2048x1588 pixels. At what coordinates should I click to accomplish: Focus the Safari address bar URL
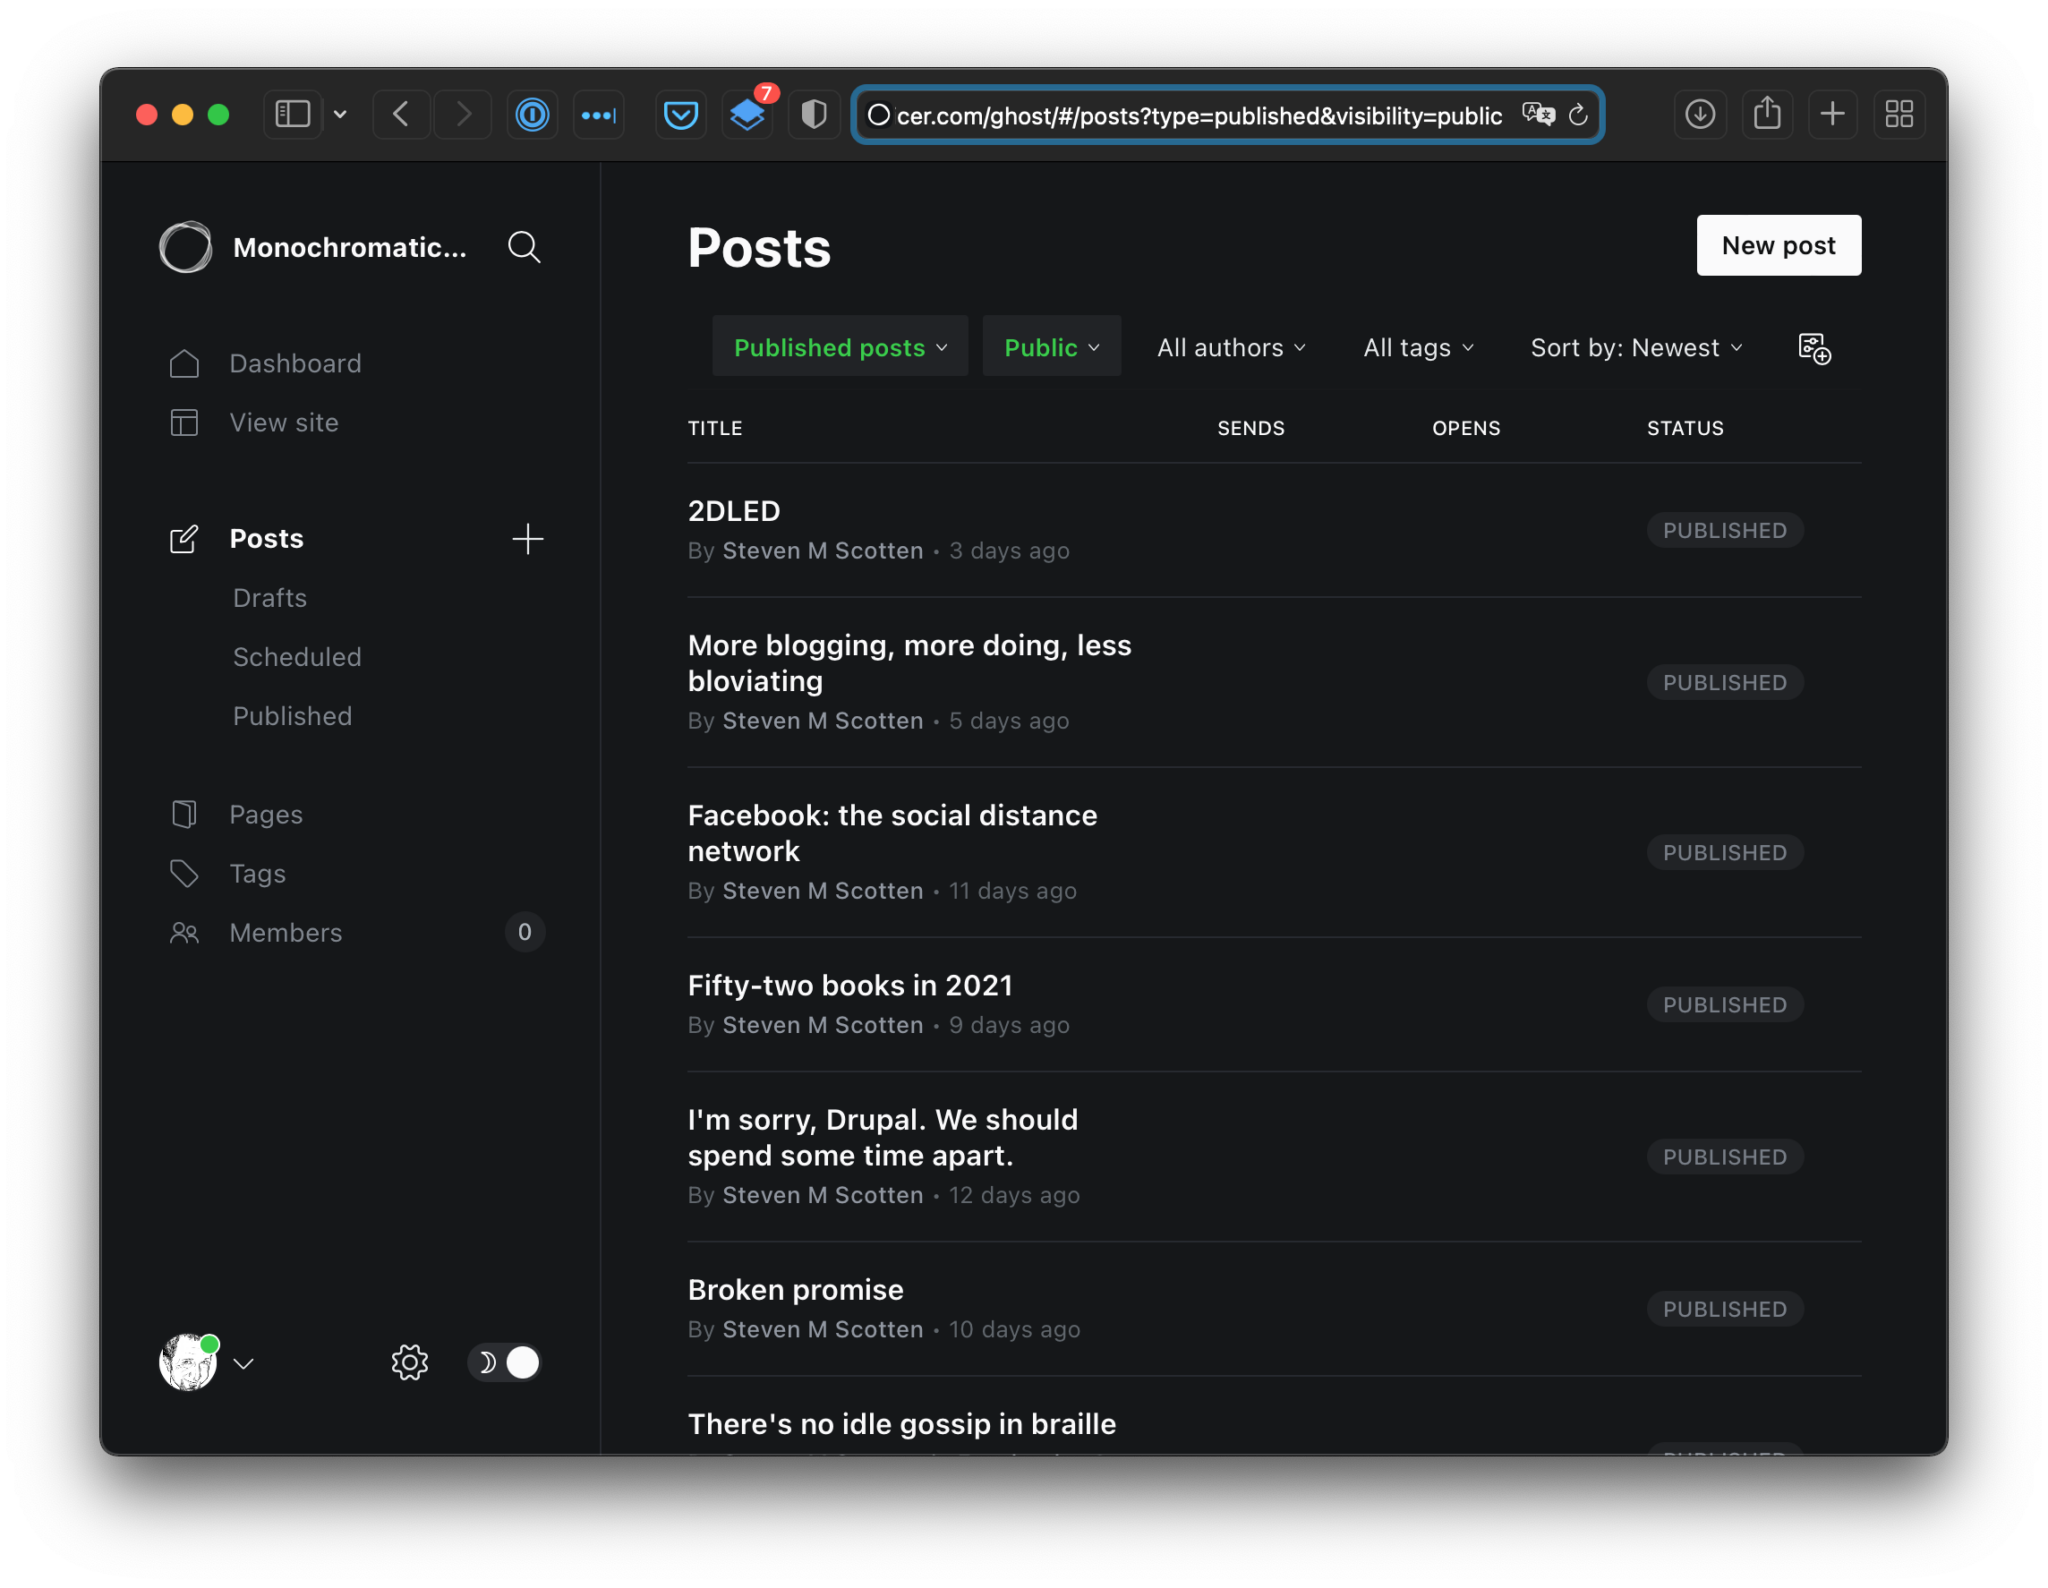tap(1198, 115)
